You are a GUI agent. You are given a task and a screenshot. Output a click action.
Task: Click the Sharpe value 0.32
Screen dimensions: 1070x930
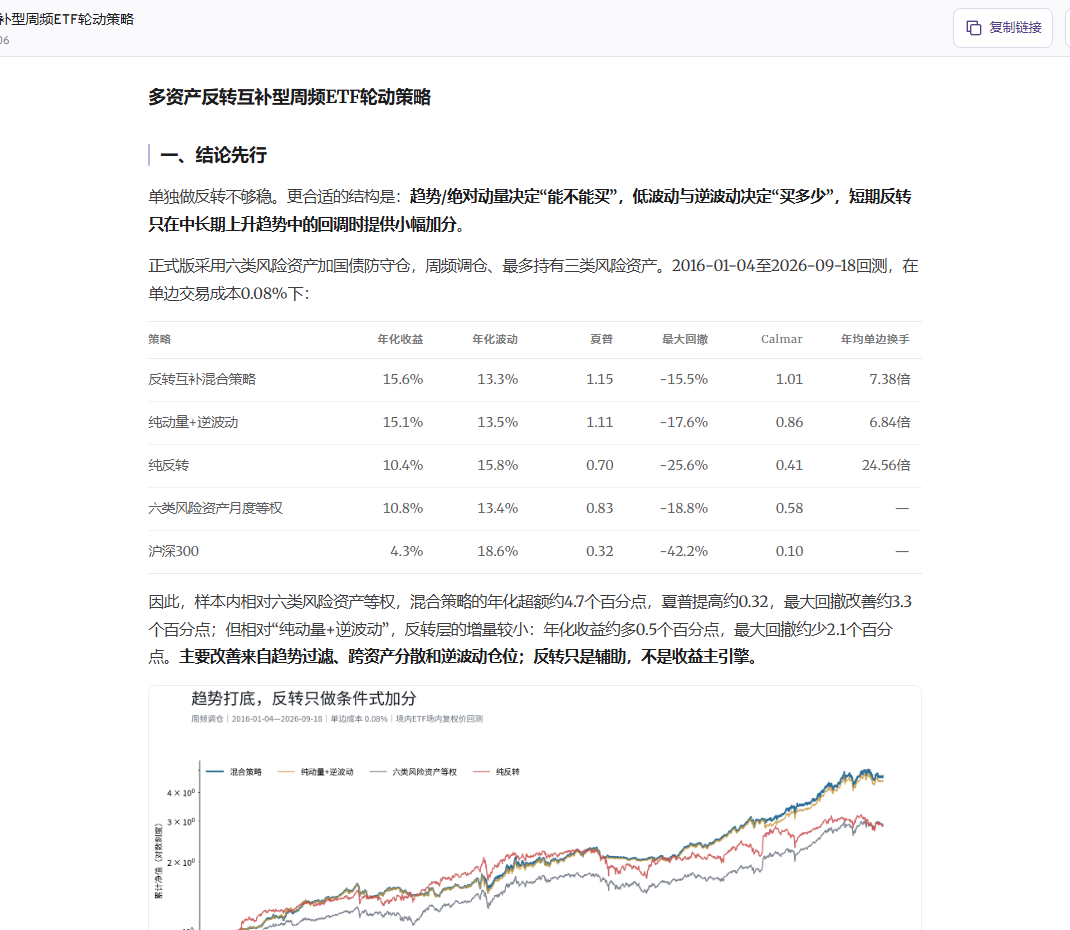(x=600, y=551)
